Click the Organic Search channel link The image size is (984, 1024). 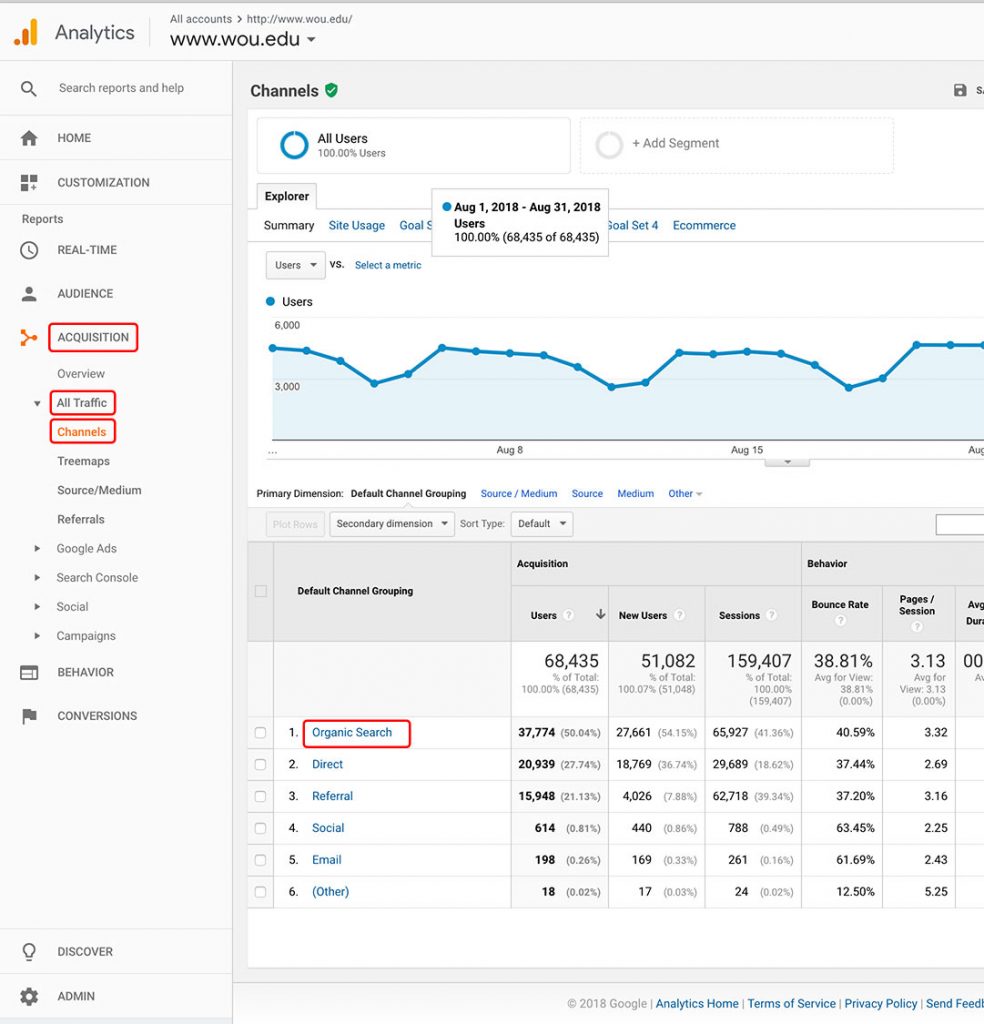point(352,733)
